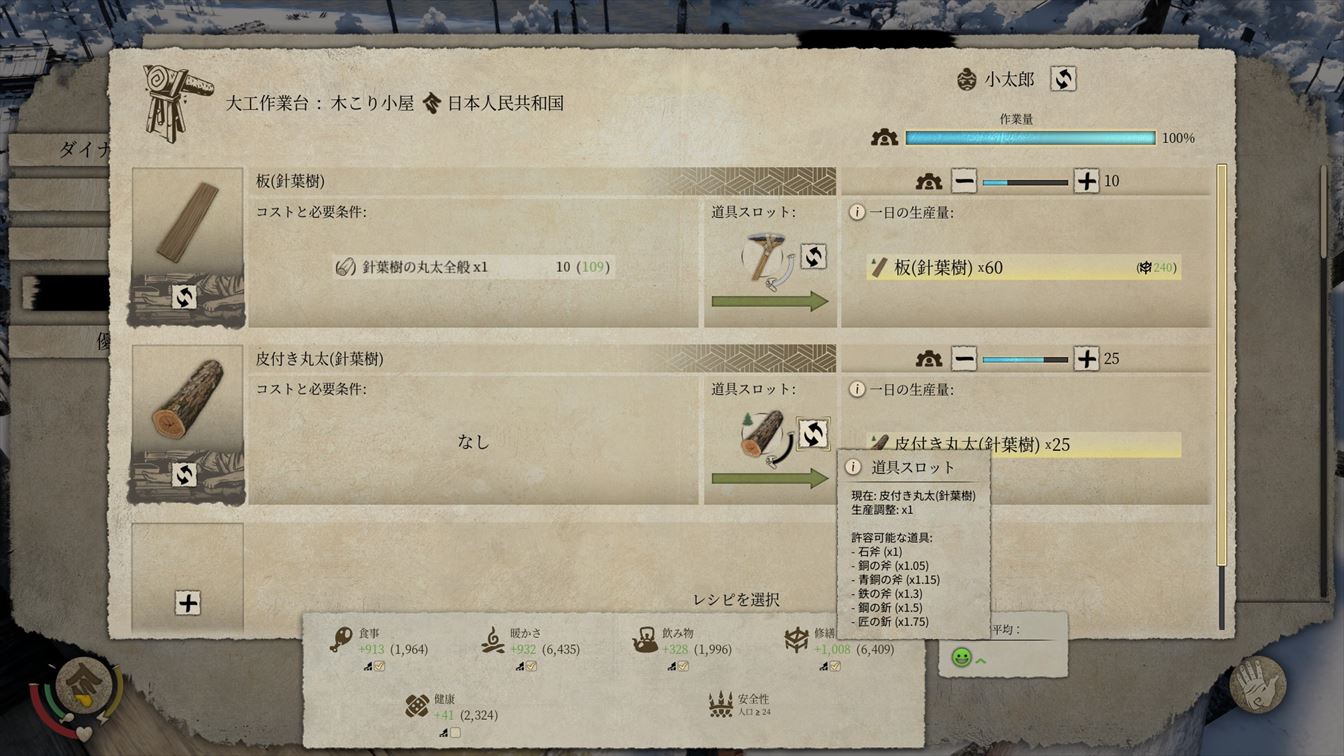Add a new recipe with the plus slot
Screen dimensions: 1344x756
(188, 603)
